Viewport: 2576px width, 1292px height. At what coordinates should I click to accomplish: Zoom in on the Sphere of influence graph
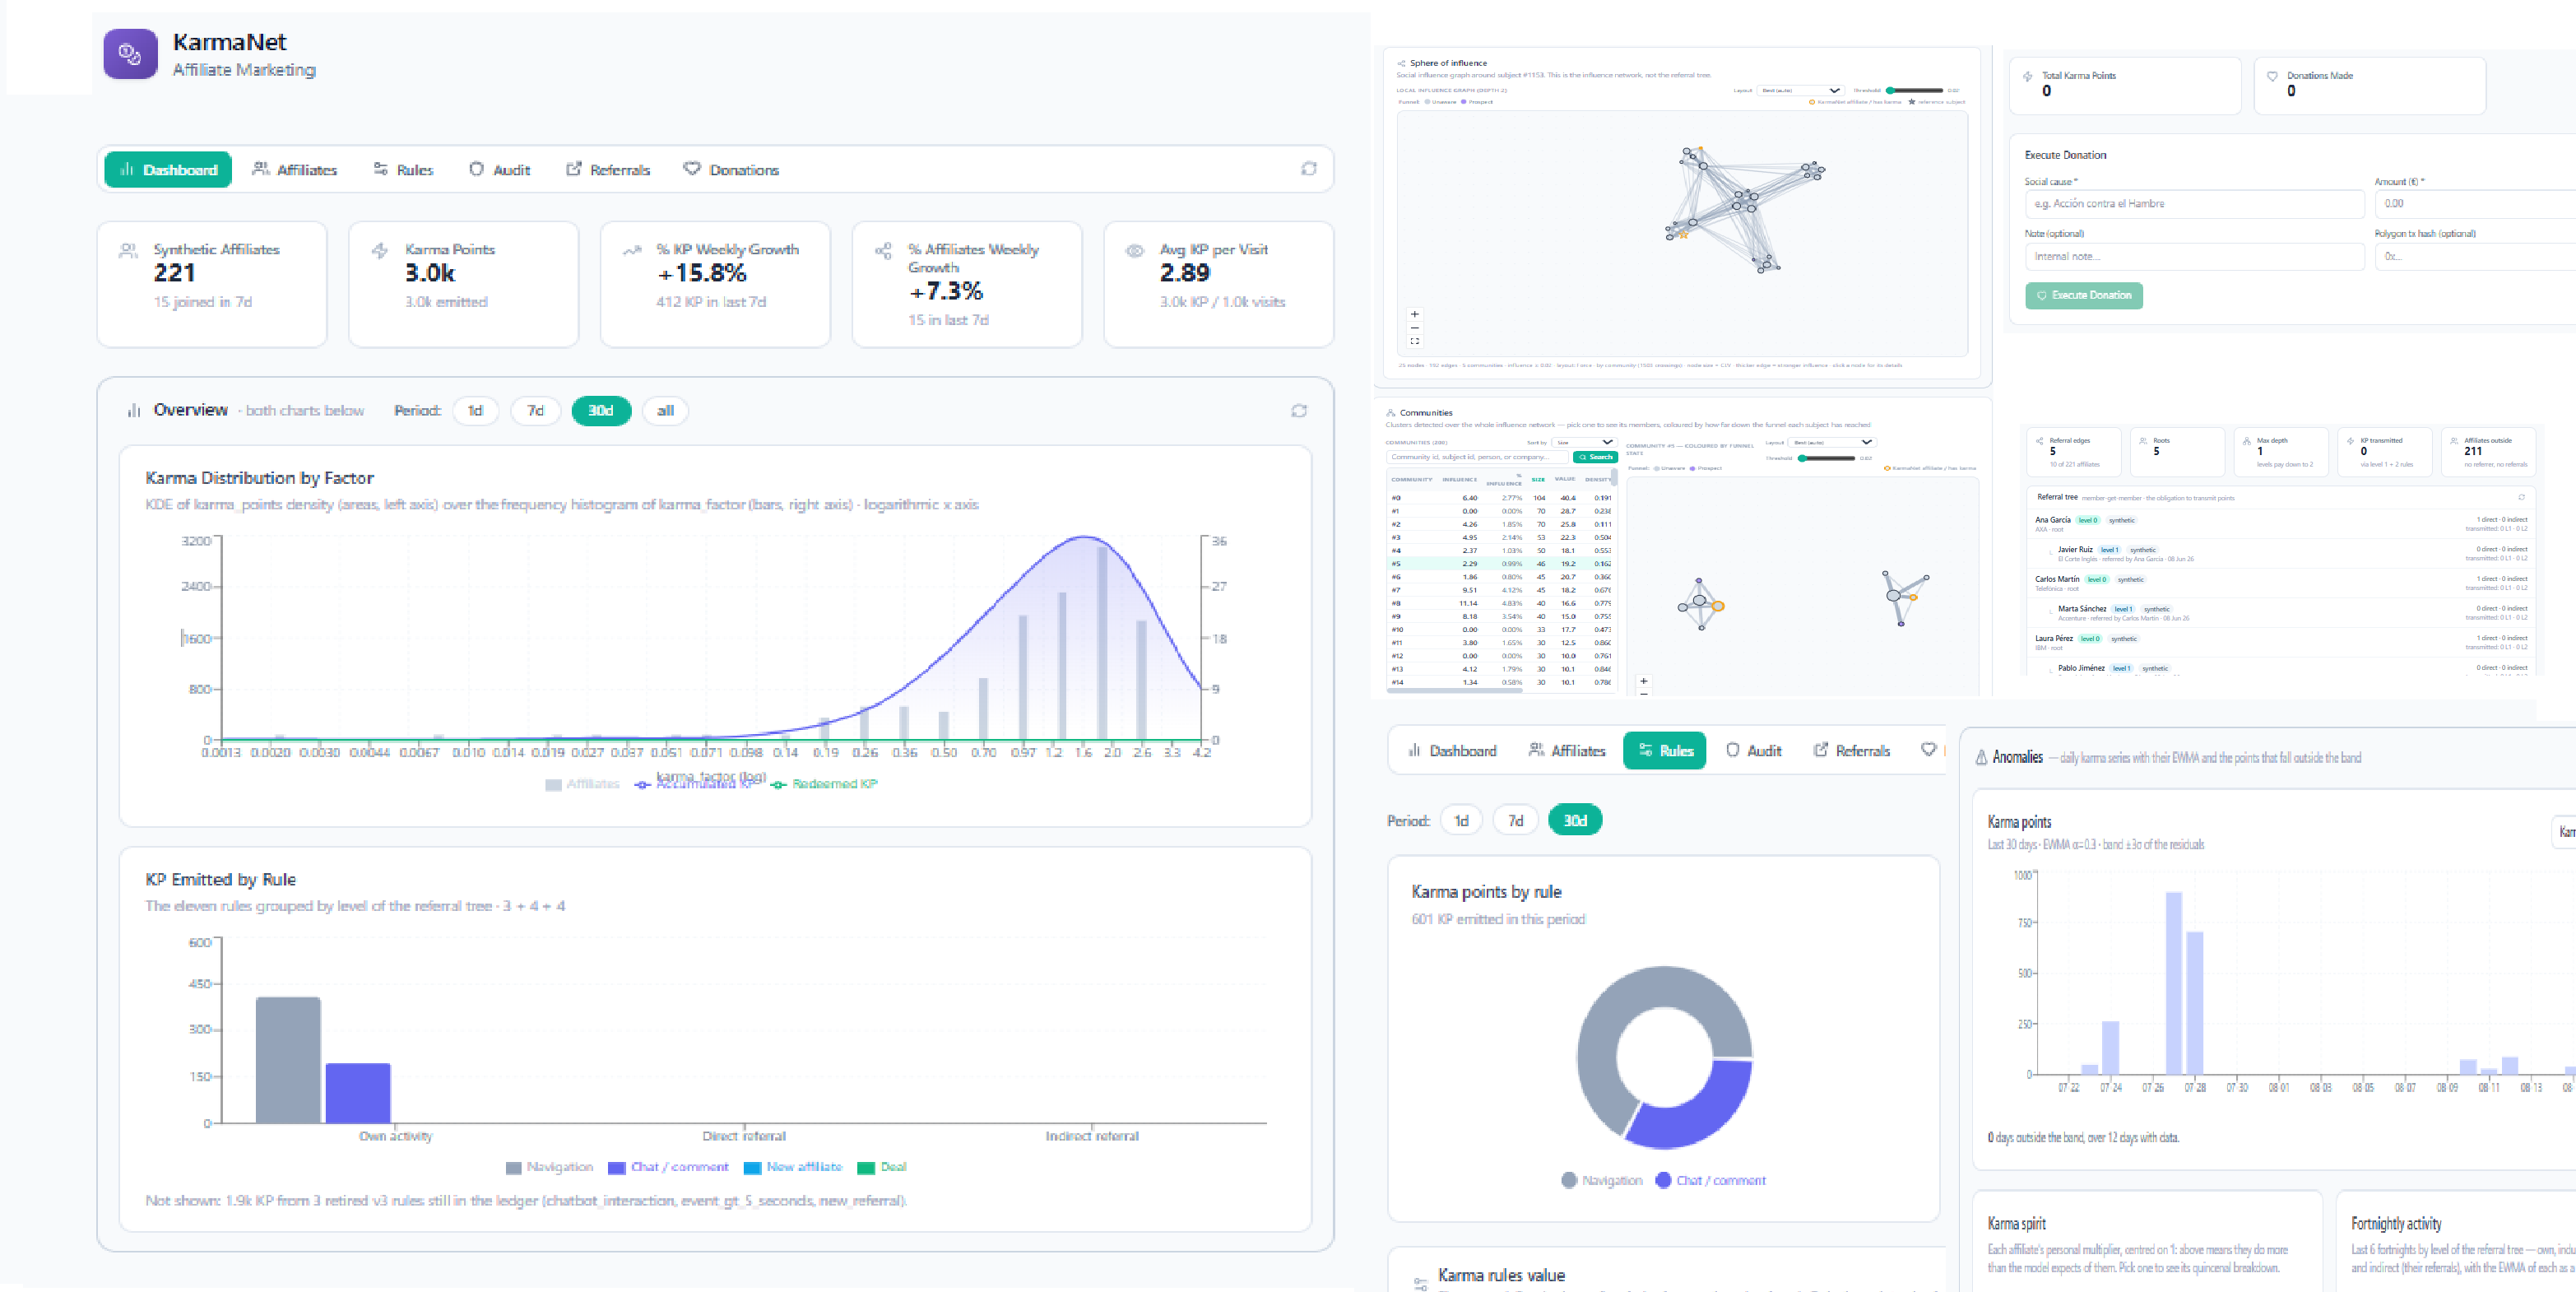click(x=1414, y=314)
